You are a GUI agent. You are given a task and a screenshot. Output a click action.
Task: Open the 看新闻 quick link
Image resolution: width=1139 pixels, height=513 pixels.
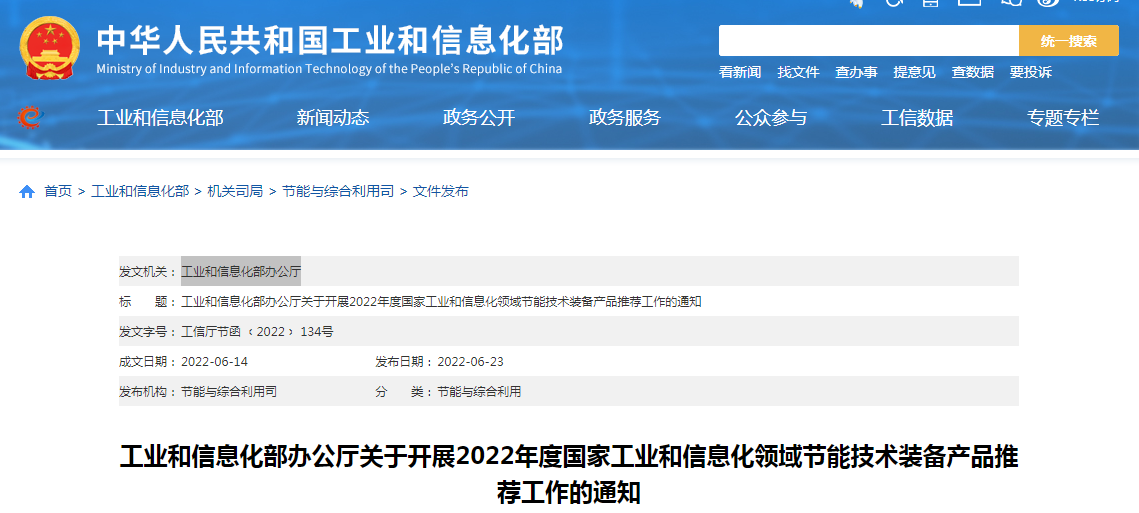coord(740,72)
